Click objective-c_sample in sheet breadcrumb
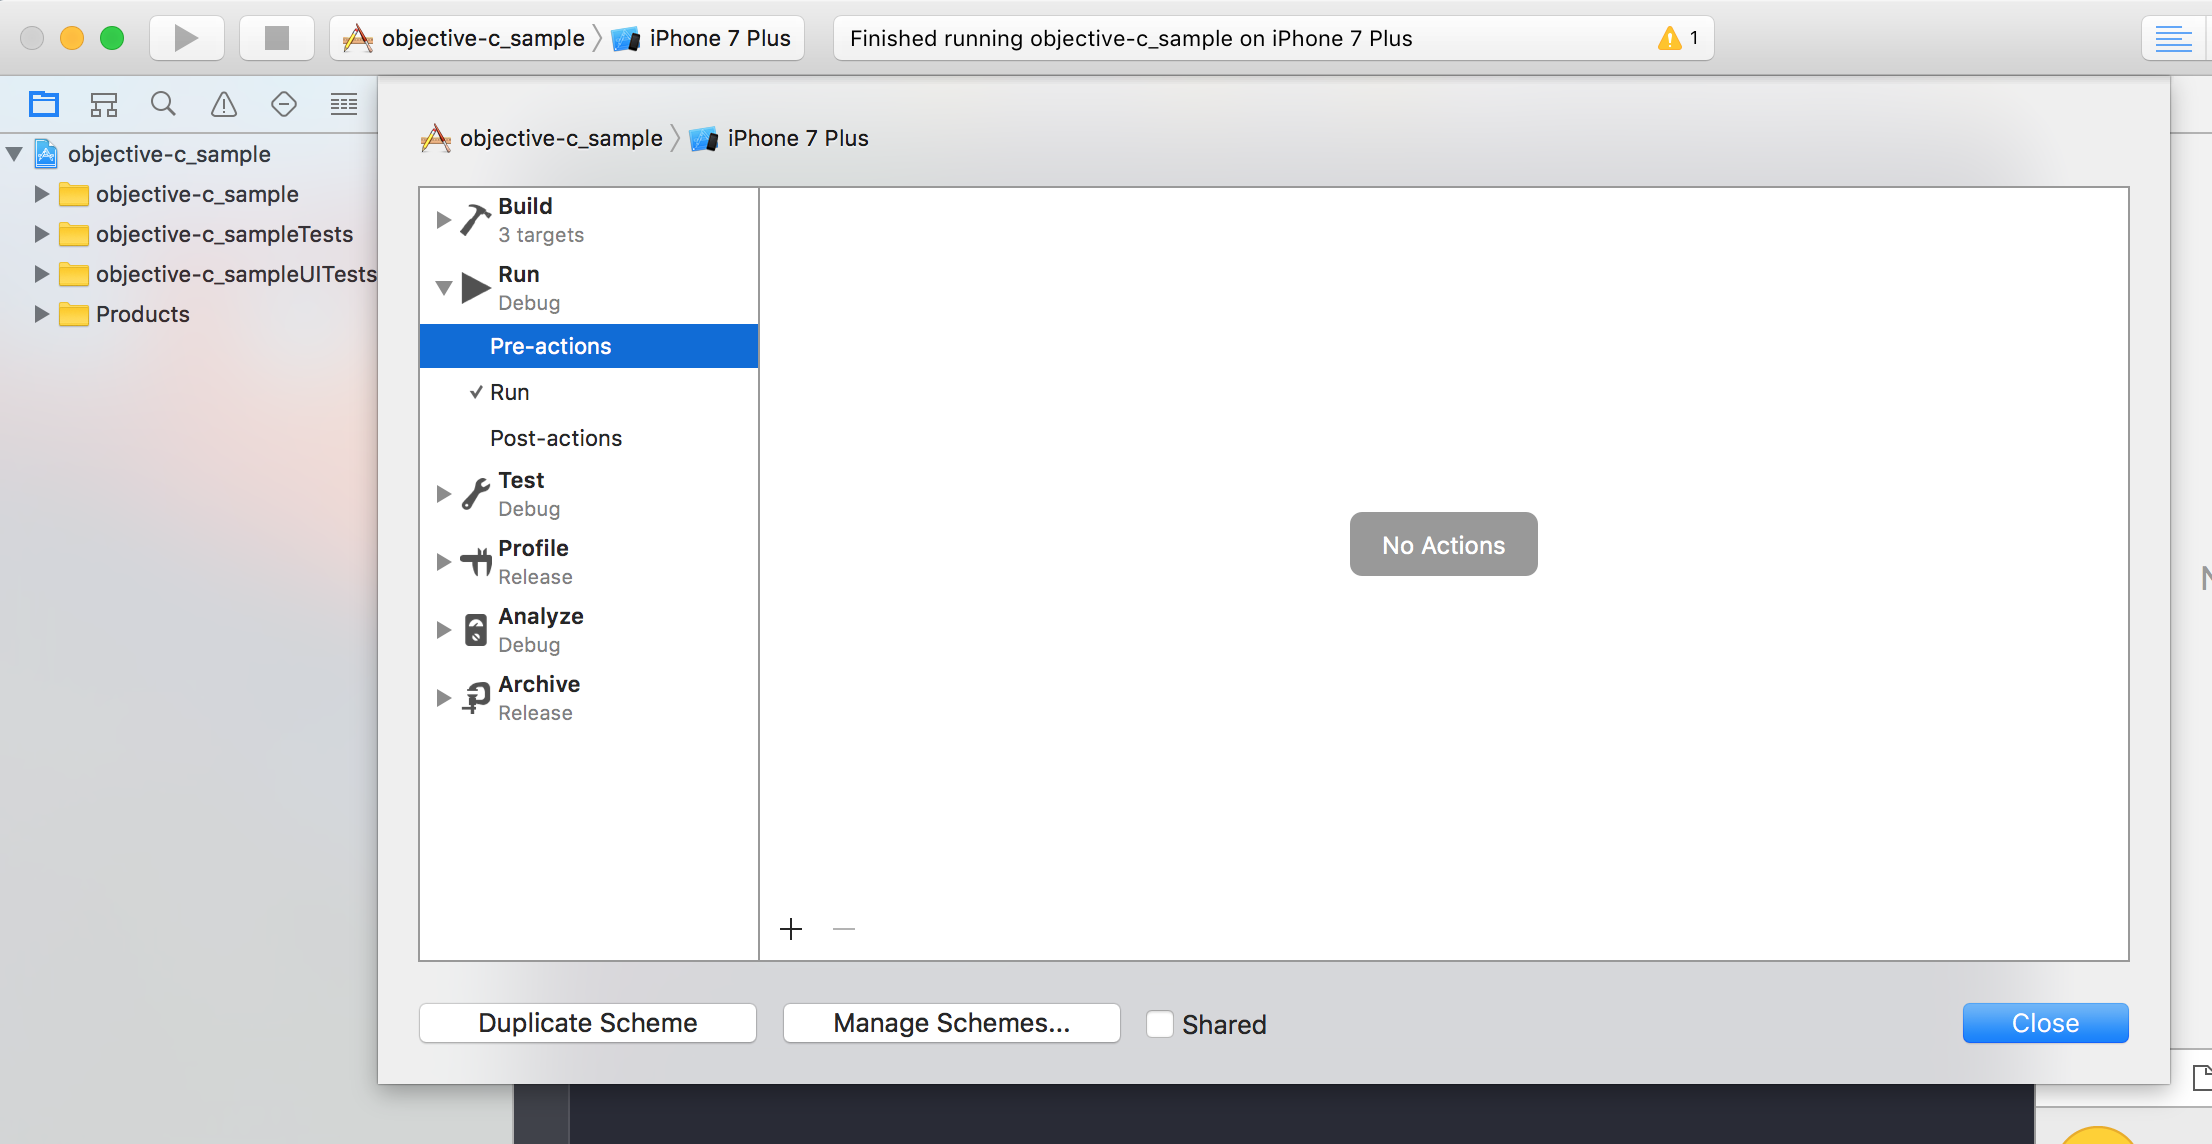This screenshot has width=2212, height=1144. click(x=561, y=138)
